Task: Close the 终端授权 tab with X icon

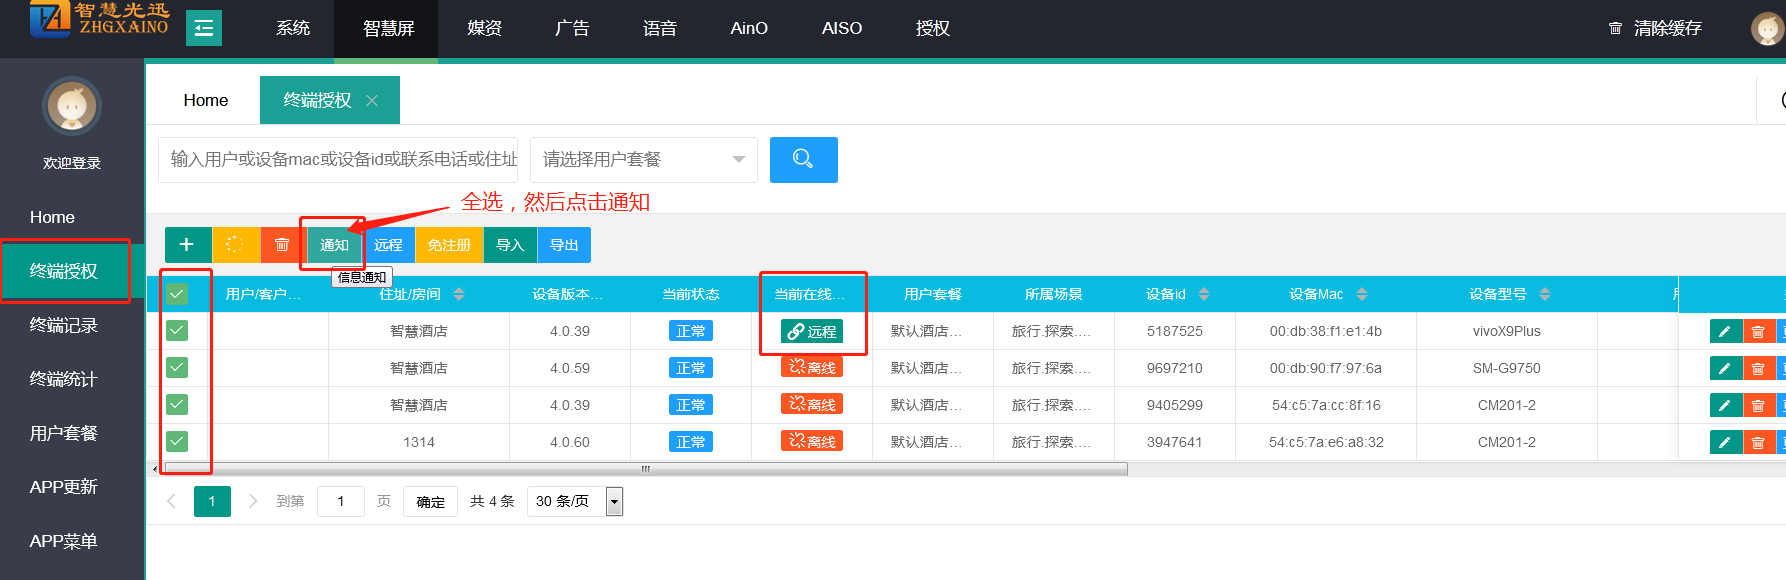Action: click(x=372, y=101)
